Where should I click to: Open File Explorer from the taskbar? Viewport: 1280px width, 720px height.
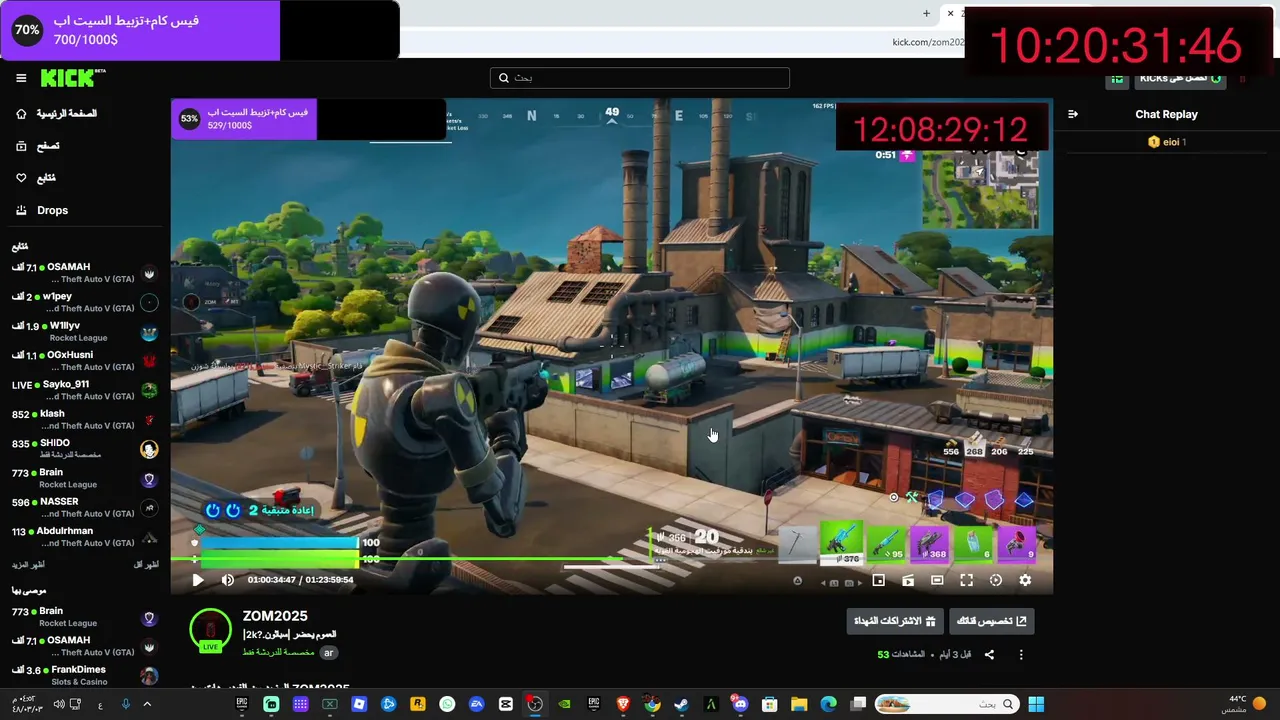tap(799, 704)
